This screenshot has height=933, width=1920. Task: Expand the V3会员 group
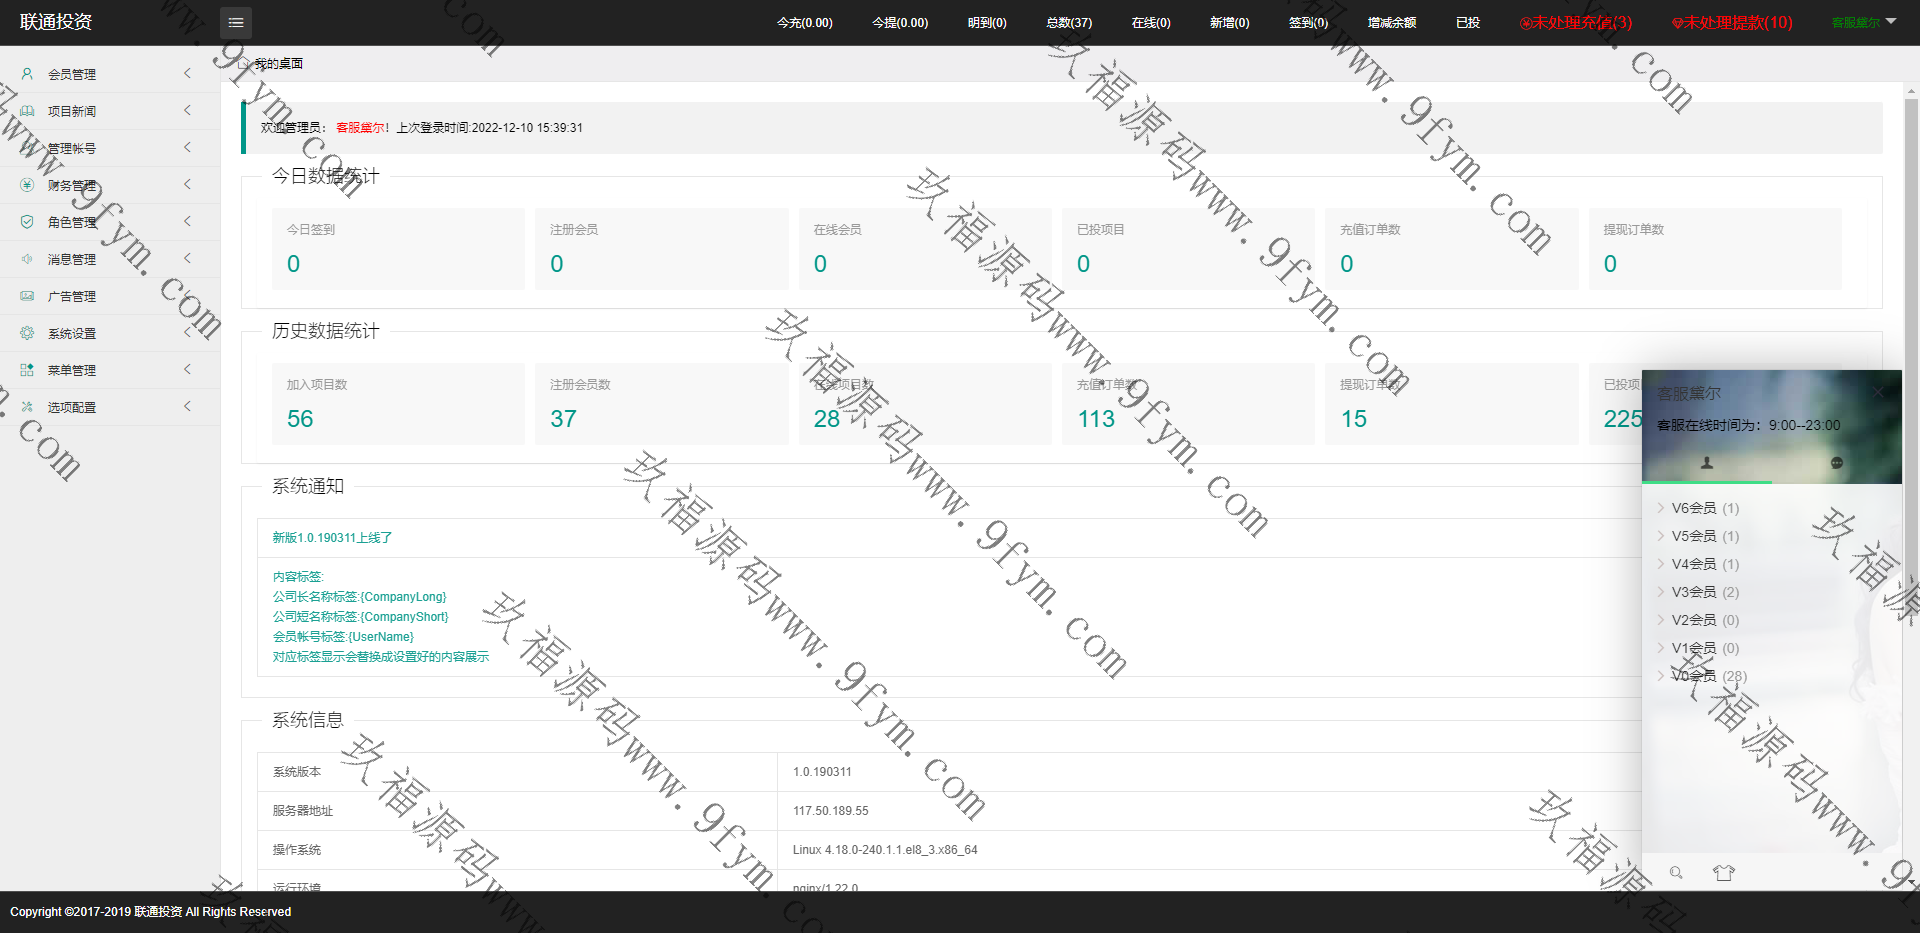(x=1694, y=592)
